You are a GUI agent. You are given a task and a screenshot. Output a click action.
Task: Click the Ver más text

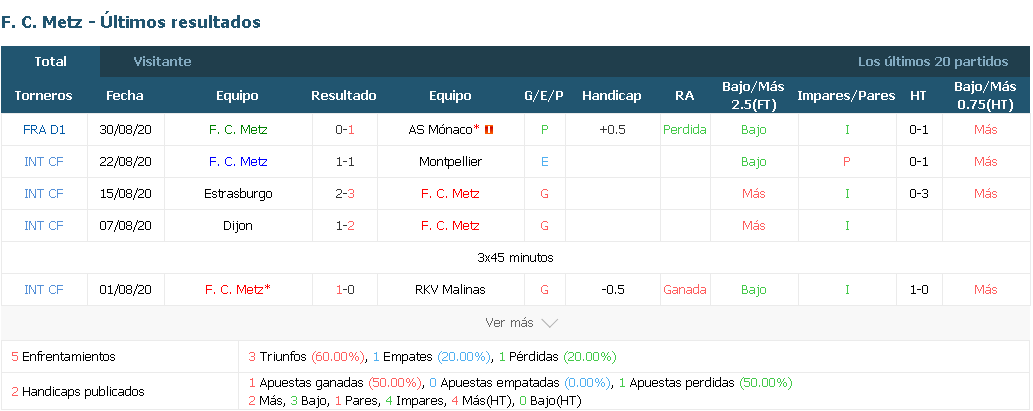(509, 323)
